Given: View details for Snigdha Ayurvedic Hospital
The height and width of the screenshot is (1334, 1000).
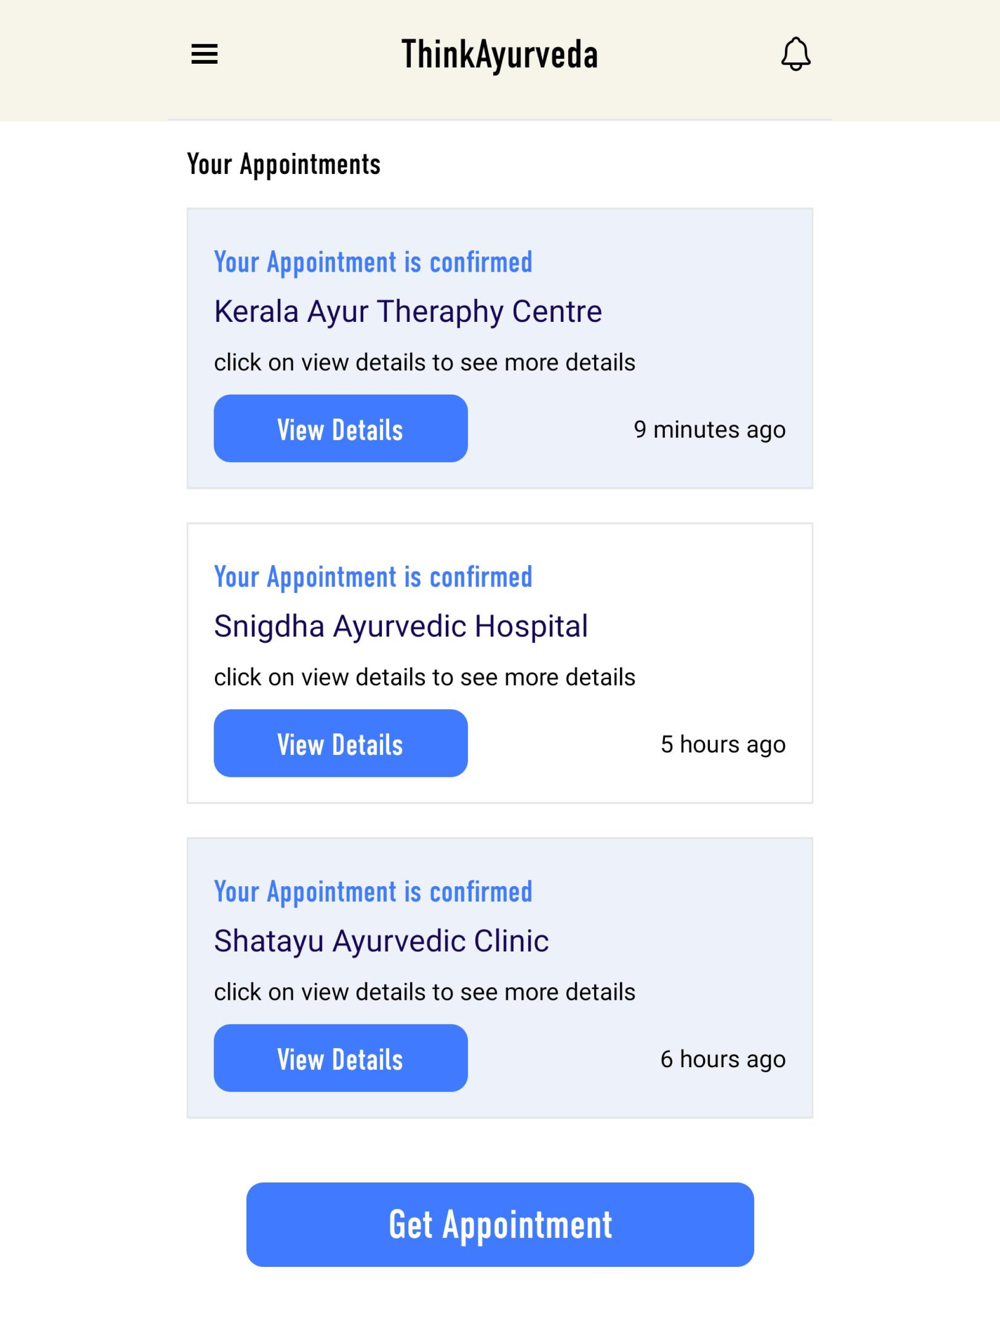Looking at the screenshot, I should (340, 744).
